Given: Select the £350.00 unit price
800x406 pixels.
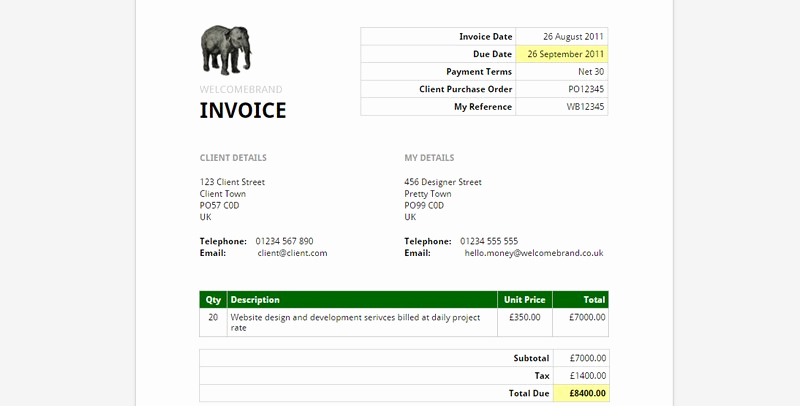Looking at the screenshot, I should tap(524, 317).
